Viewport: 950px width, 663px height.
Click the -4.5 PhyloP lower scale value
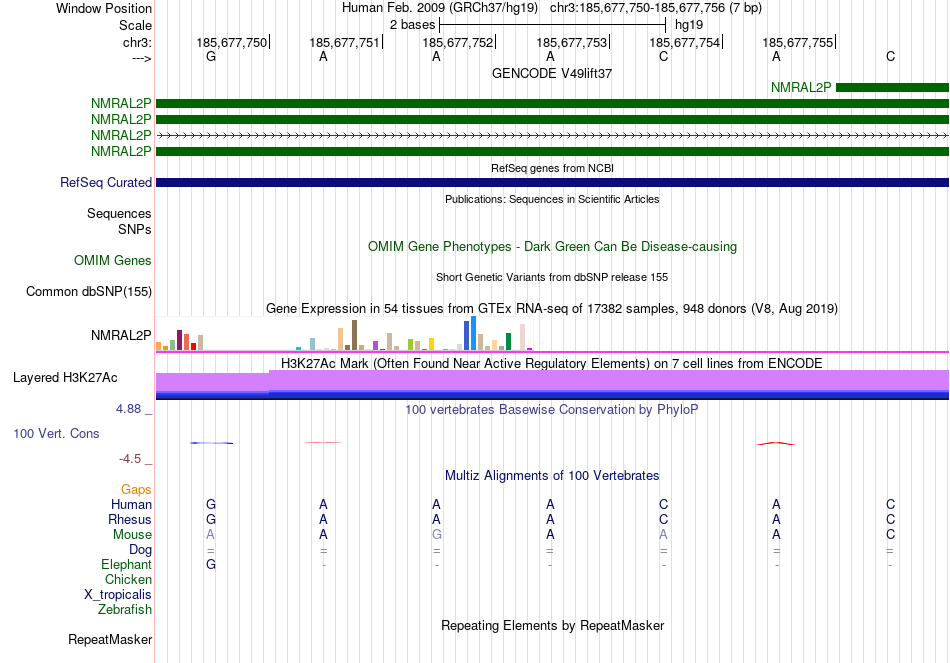[130, 459]
